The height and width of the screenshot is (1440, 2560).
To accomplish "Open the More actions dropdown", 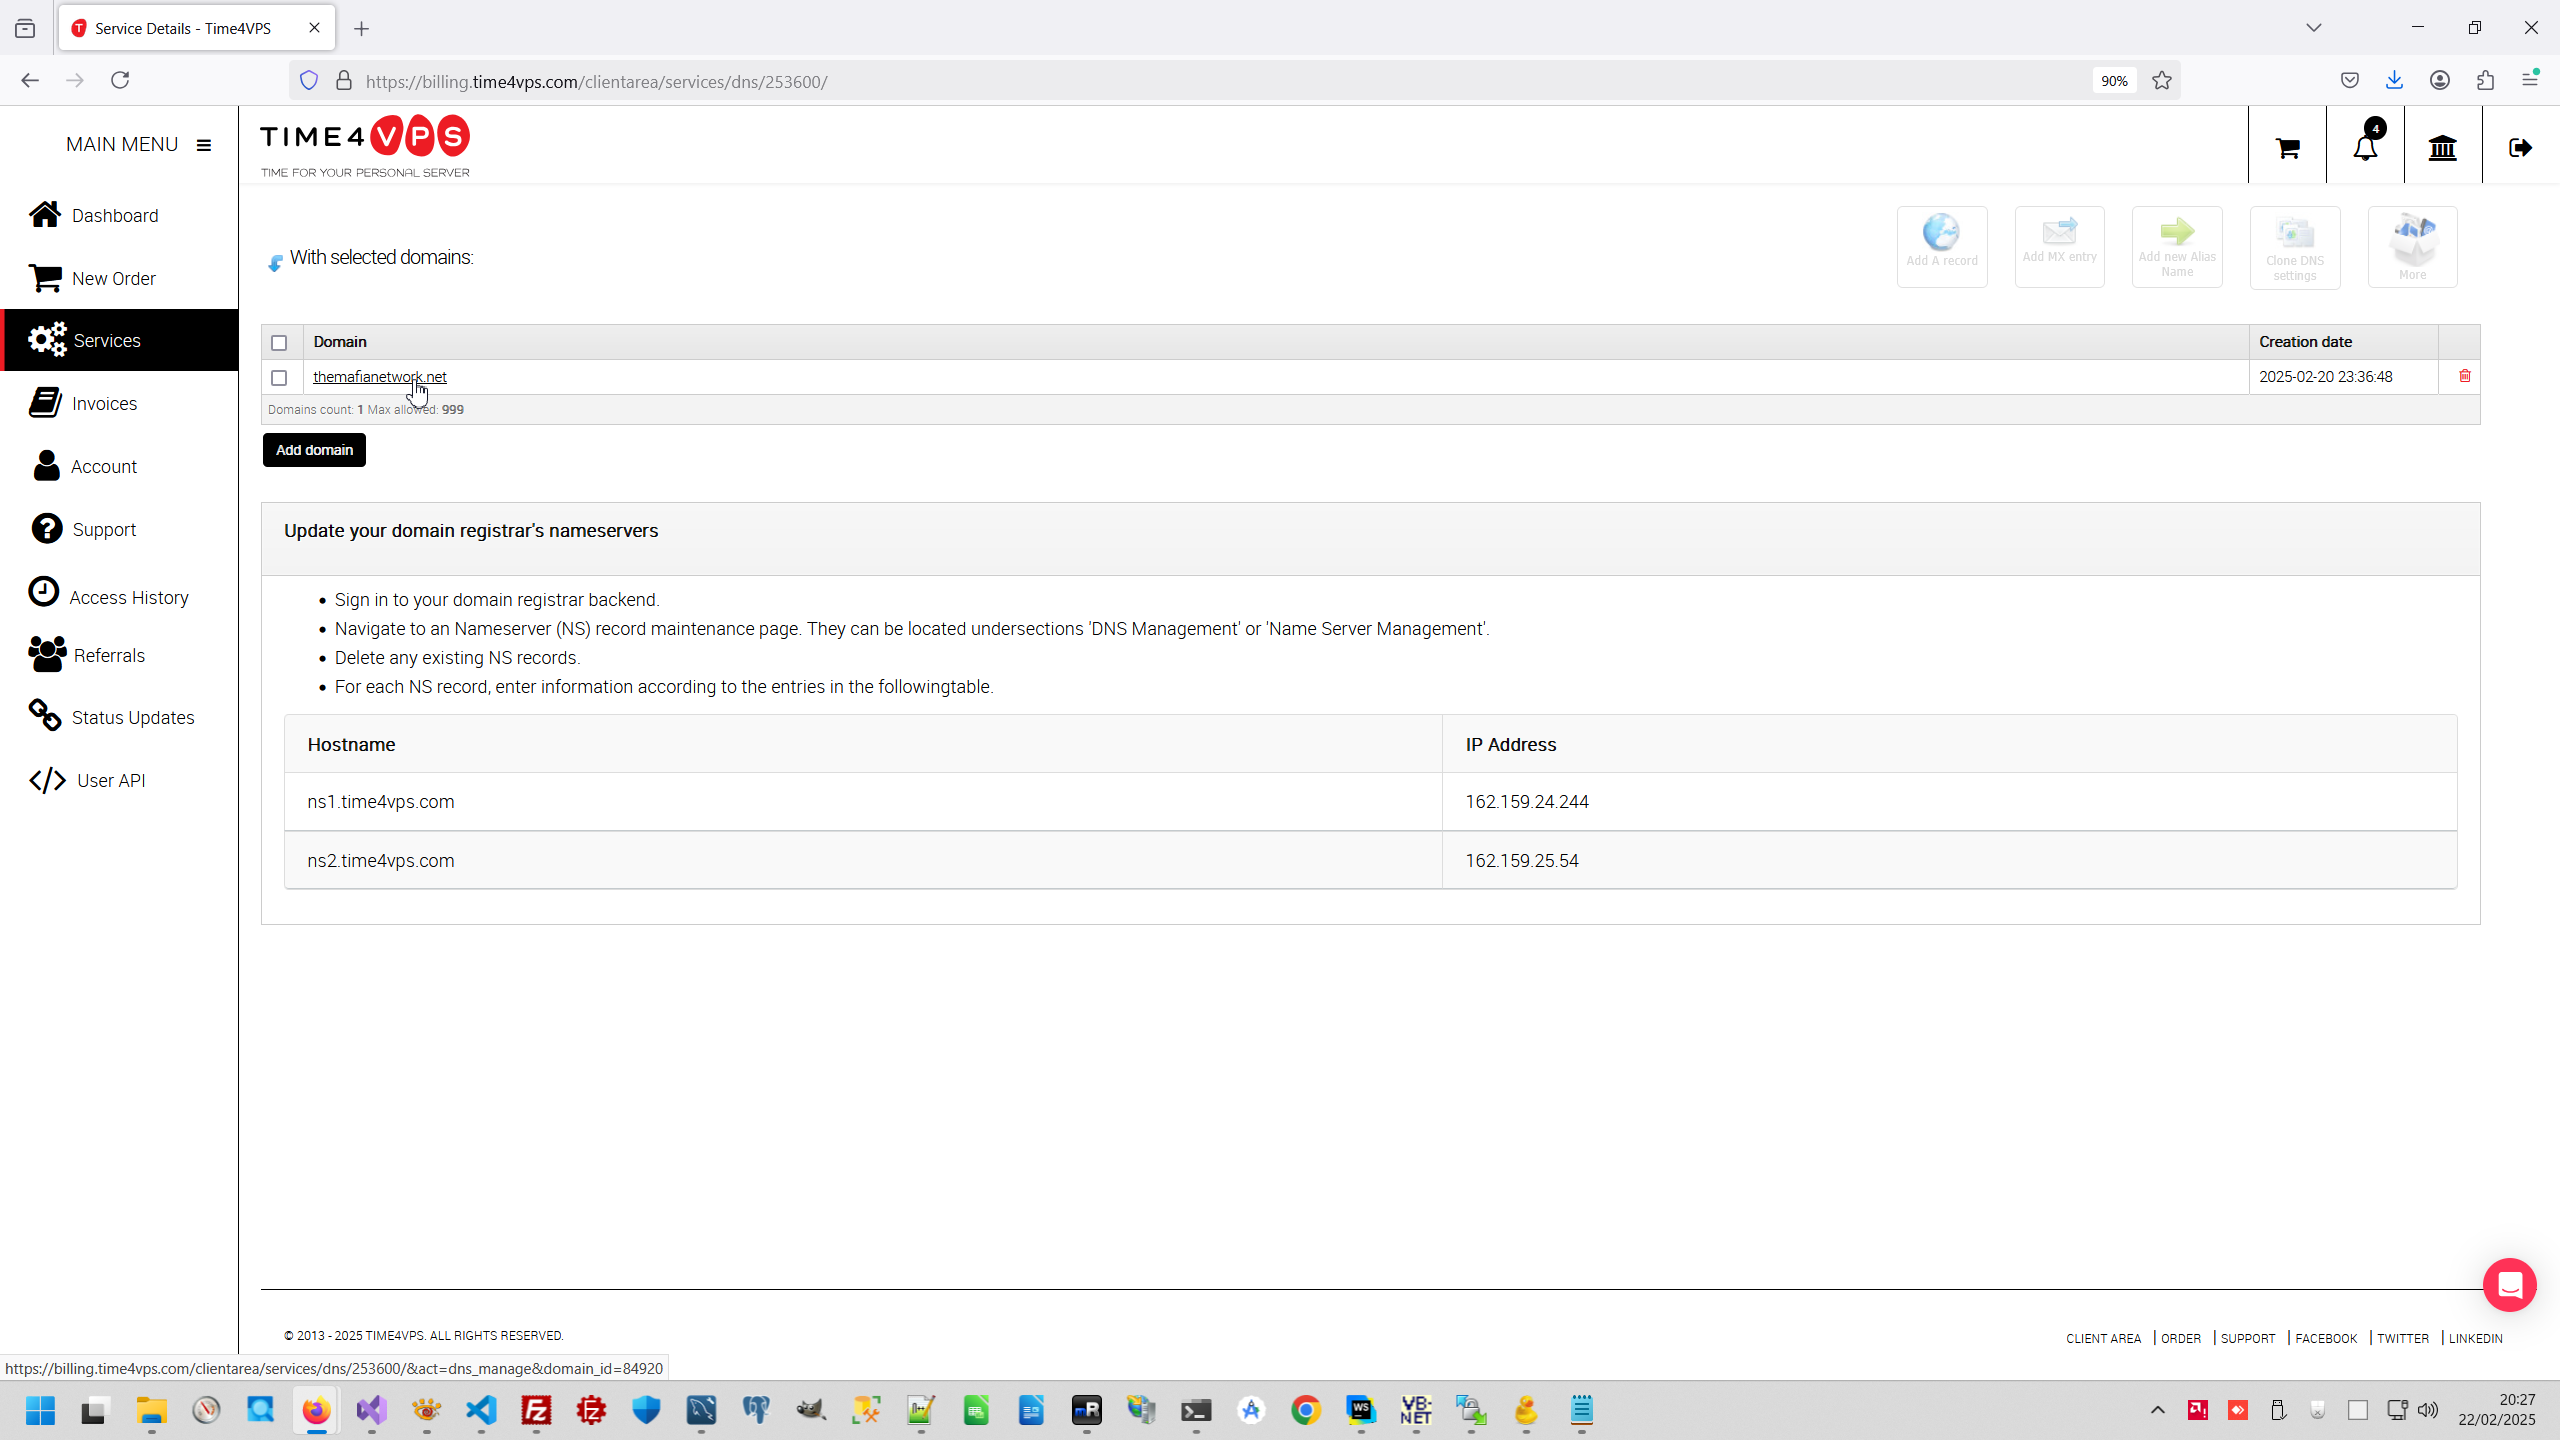I will coord(2411,246).
